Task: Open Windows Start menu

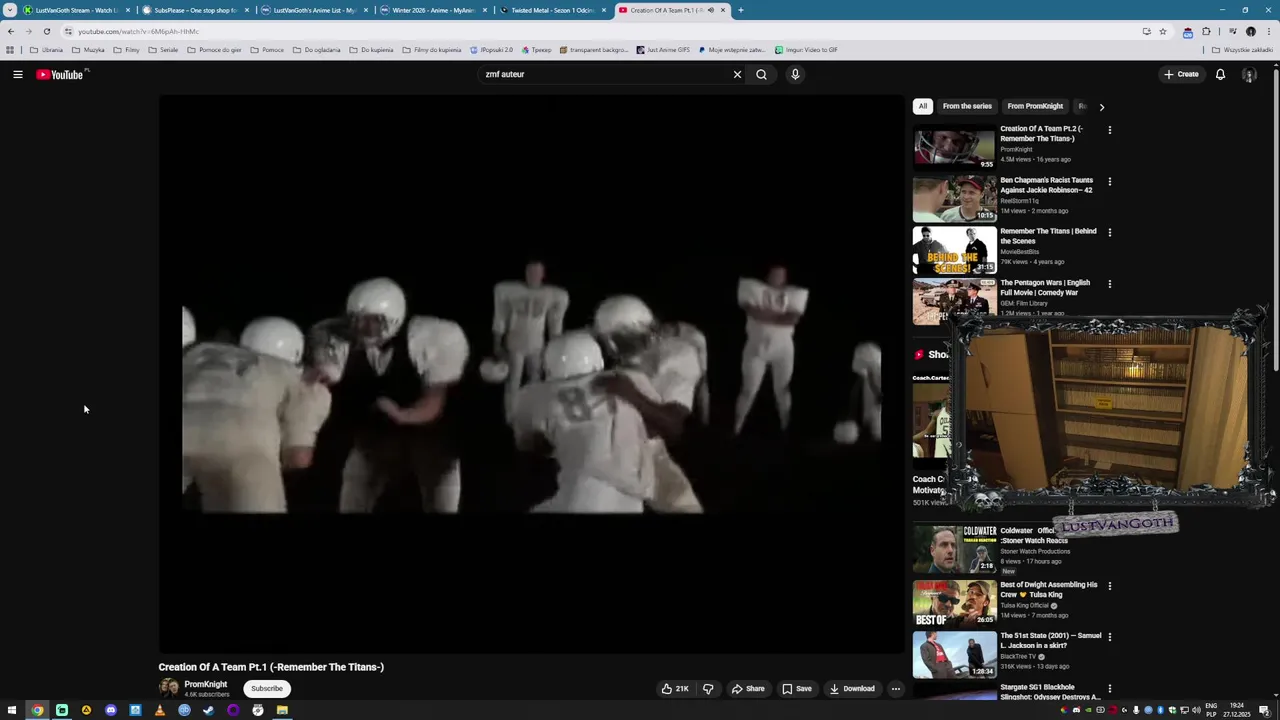Action: tap(12, 710)
